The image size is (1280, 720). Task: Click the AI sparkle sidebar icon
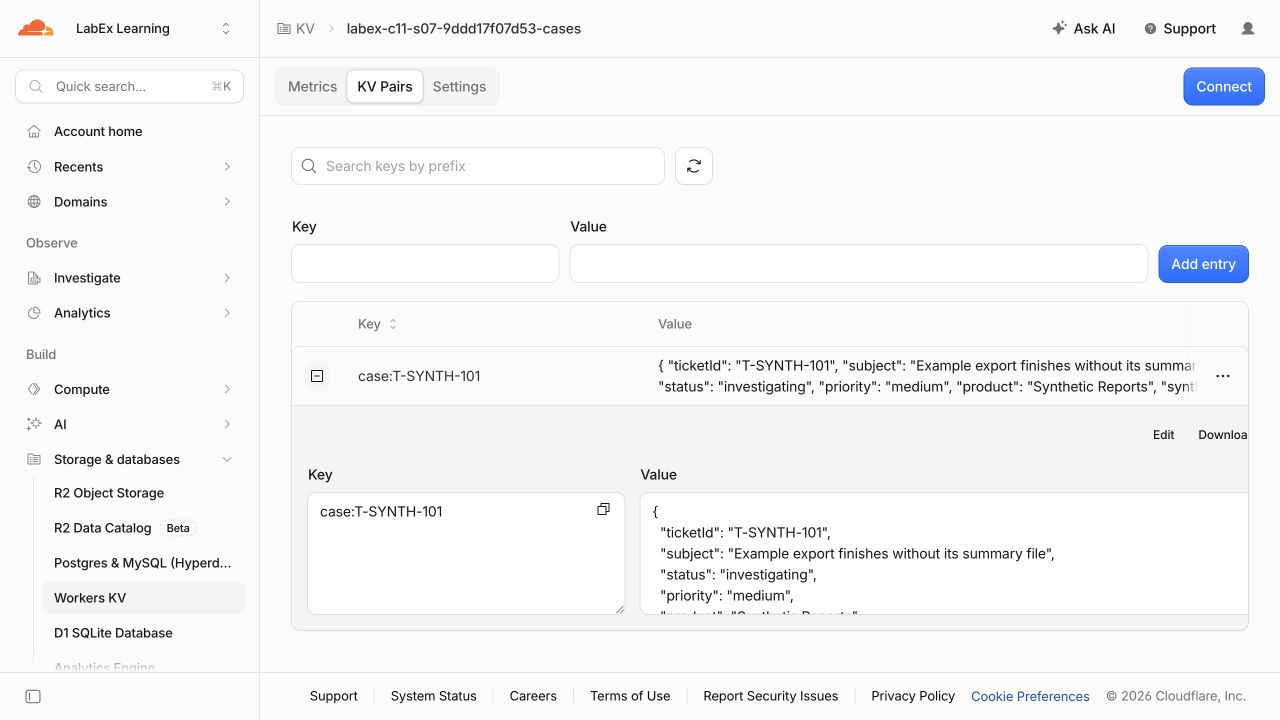[x=34, y=424]
